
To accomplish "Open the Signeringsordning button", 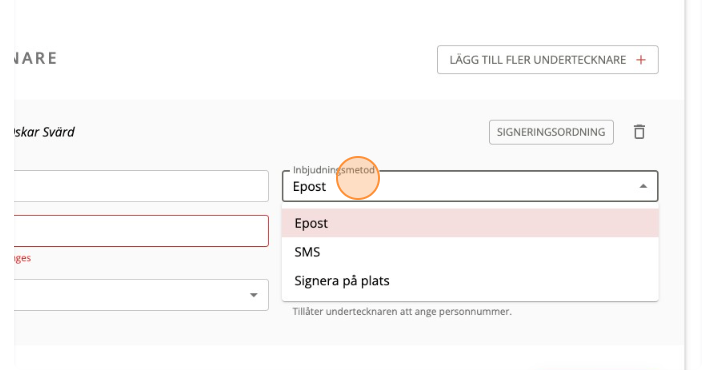I will click(x=551, y=132).
